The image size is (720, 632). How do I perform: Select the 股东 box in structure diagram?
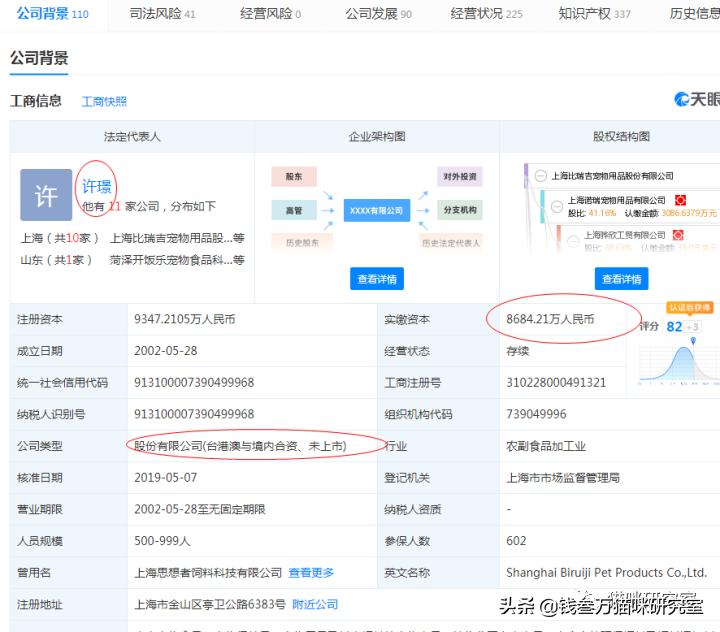pyautogui.click(x=294, y=176)
